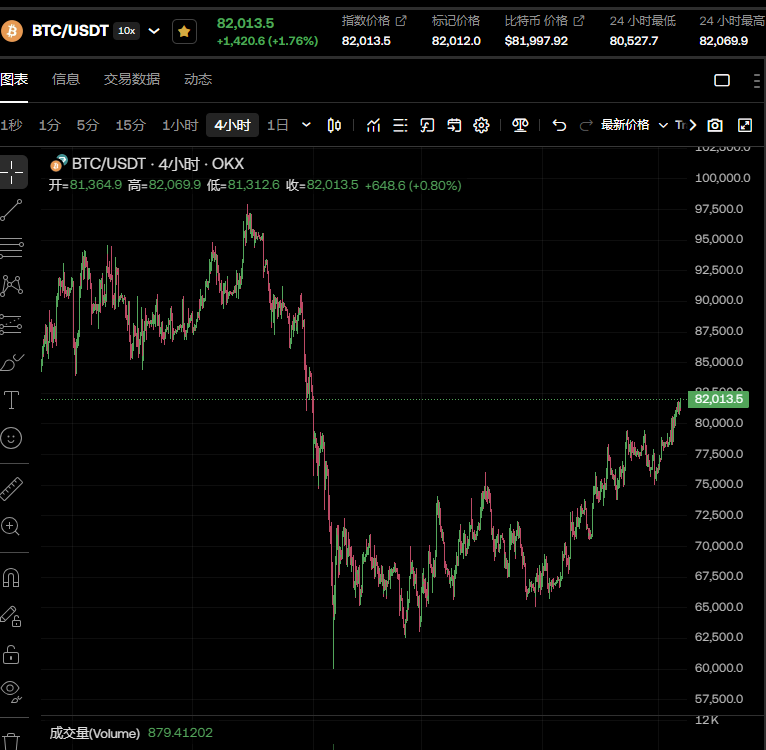Take a chart snapshot with camera icon
766x750 pixels.
click(x=715, y=126)
